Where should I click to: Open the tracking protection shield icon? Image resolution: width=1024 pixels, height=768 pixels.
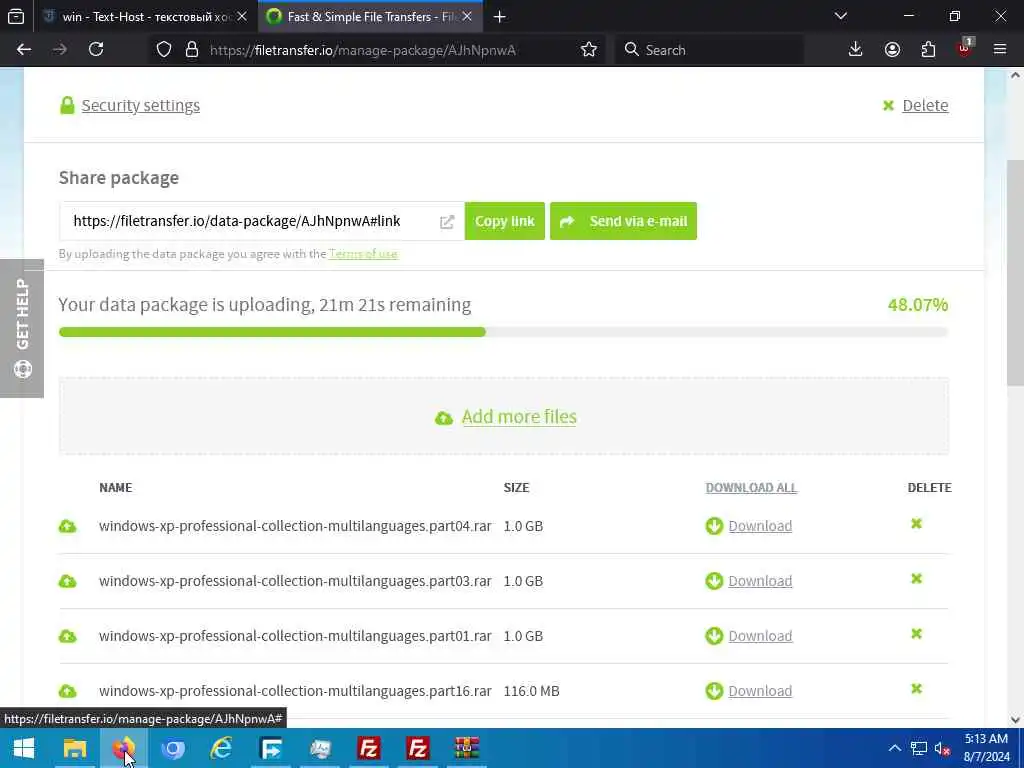click(164, 50)
